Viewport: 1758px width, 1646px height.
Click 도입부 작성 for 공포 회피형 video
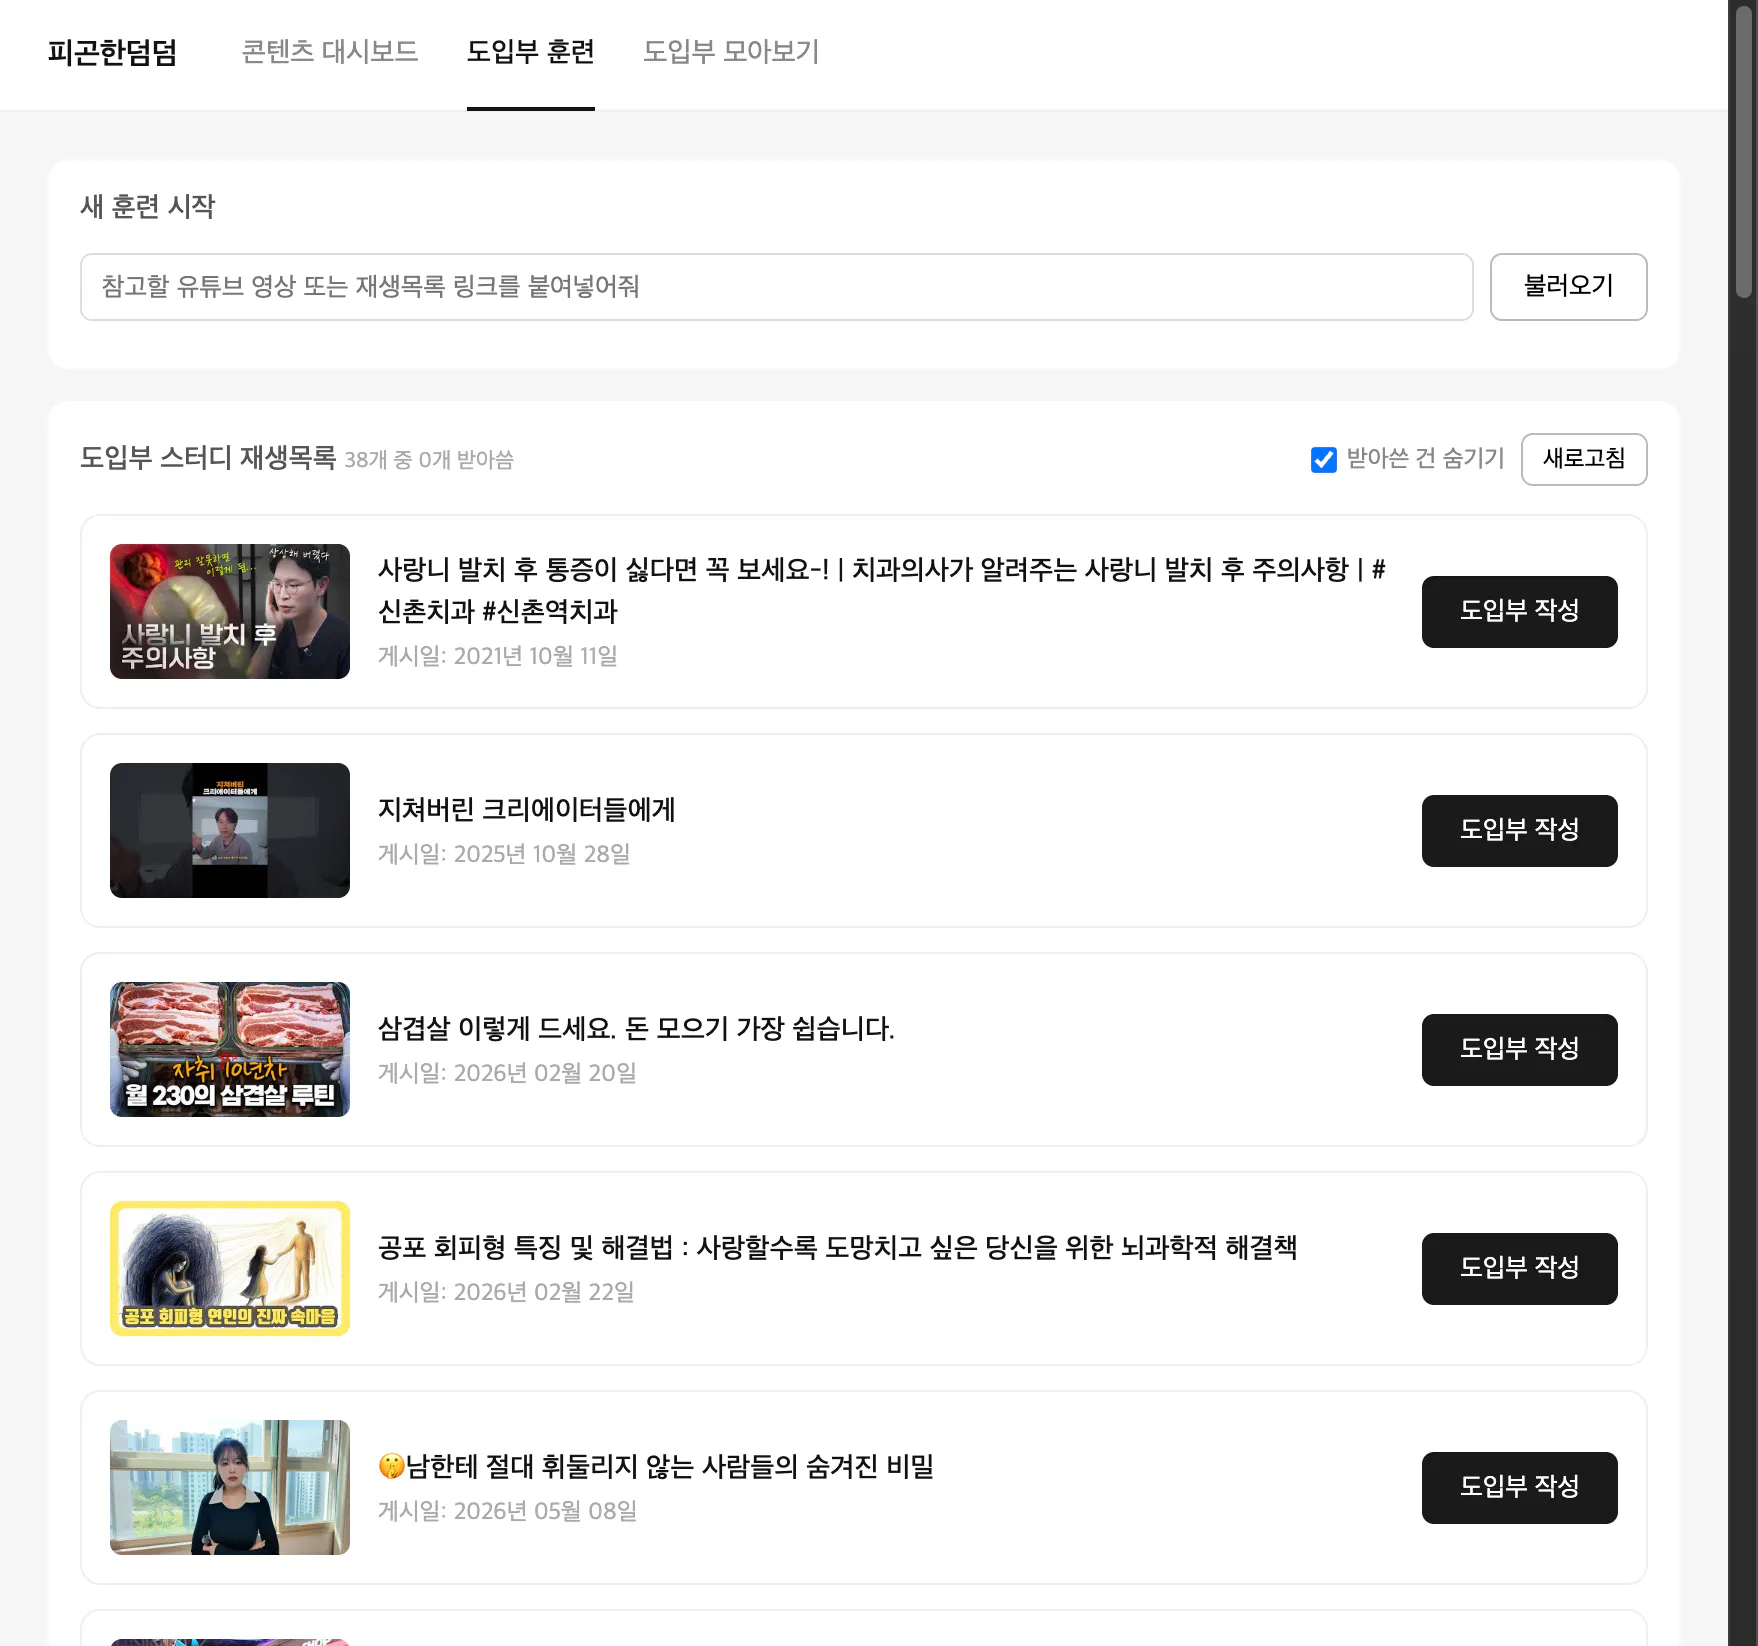tap(1519, 1268)
